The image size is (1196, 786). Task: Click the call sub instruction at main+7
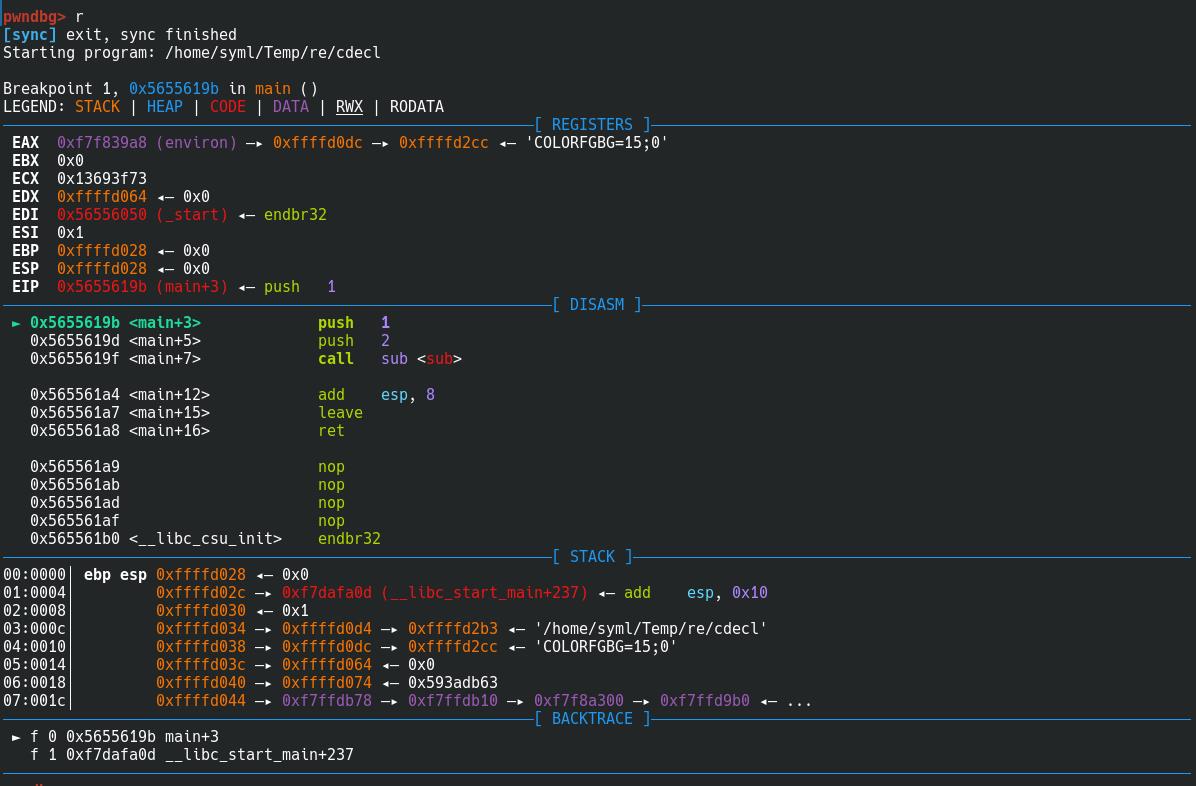pos(389,359)
